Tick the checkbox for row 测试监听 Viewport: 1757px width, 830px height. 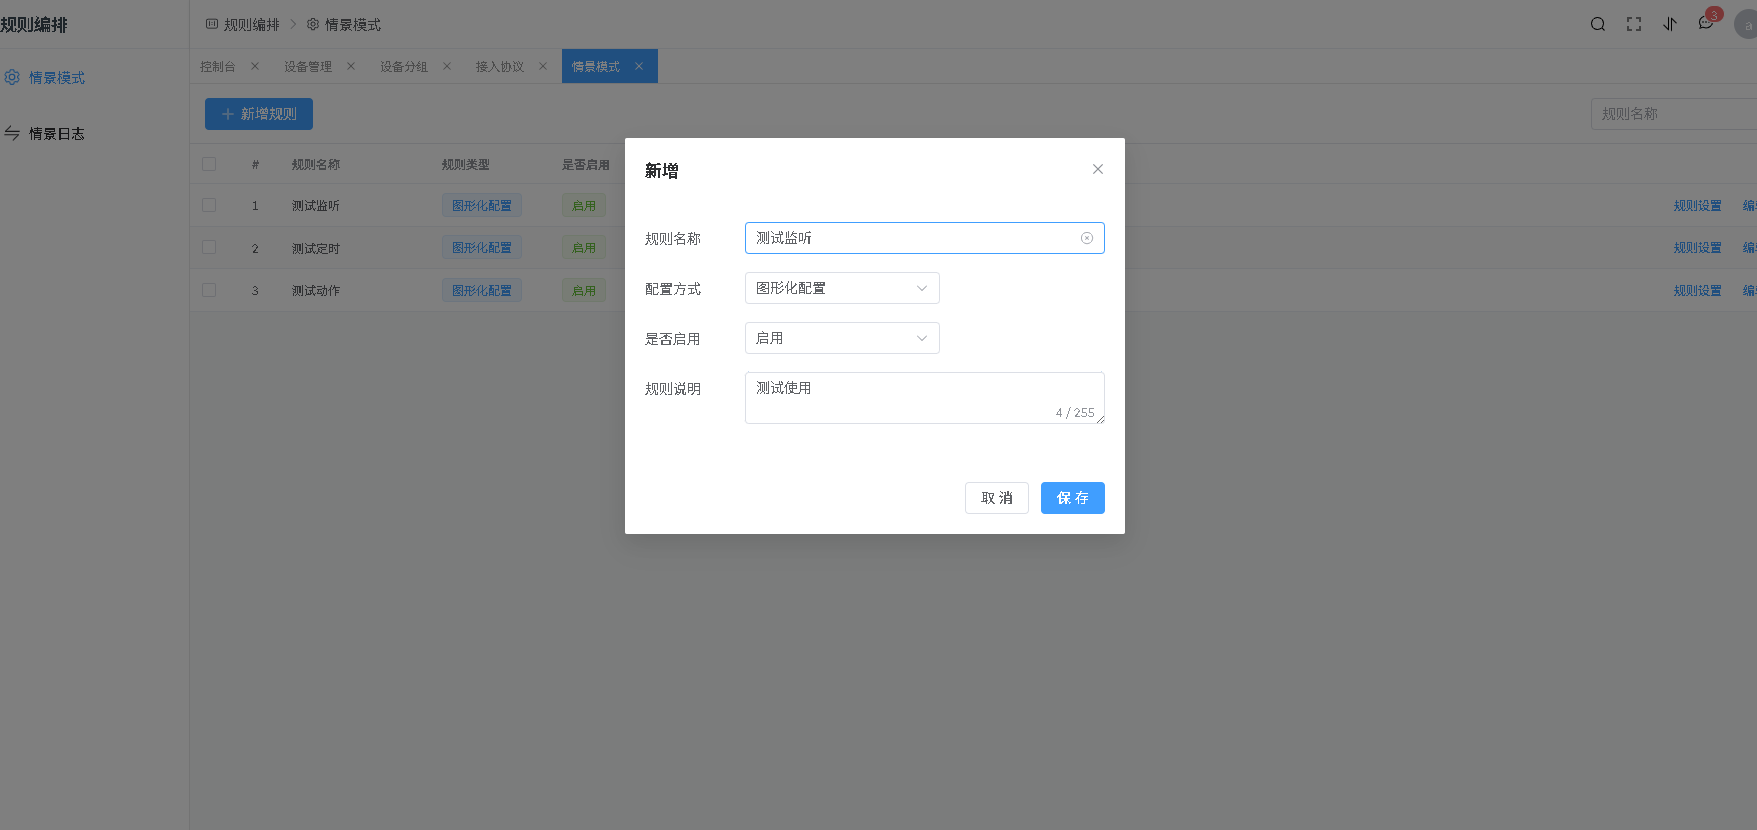point(209,205)
